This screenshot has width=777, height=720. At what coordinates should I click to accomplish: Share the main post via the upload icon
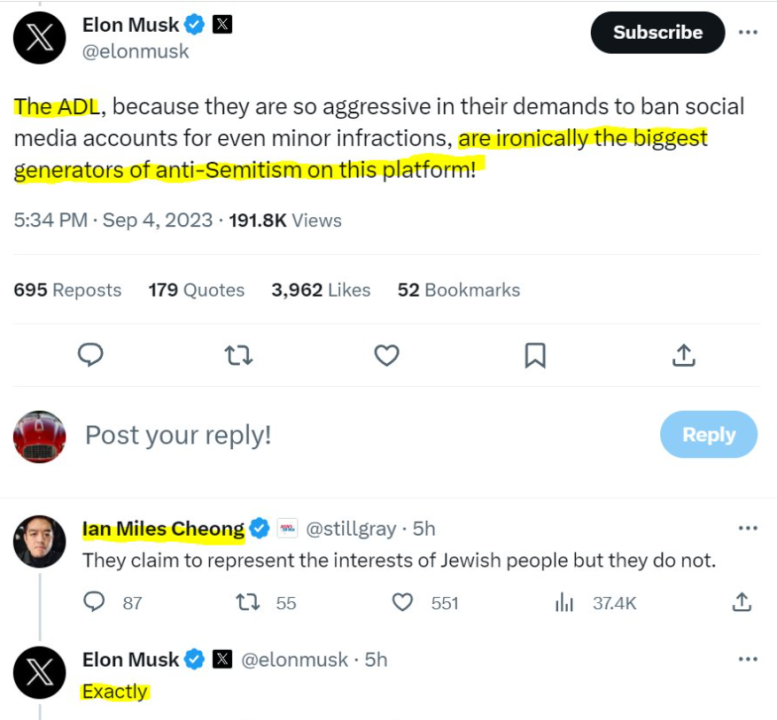[x=683, y=355]
